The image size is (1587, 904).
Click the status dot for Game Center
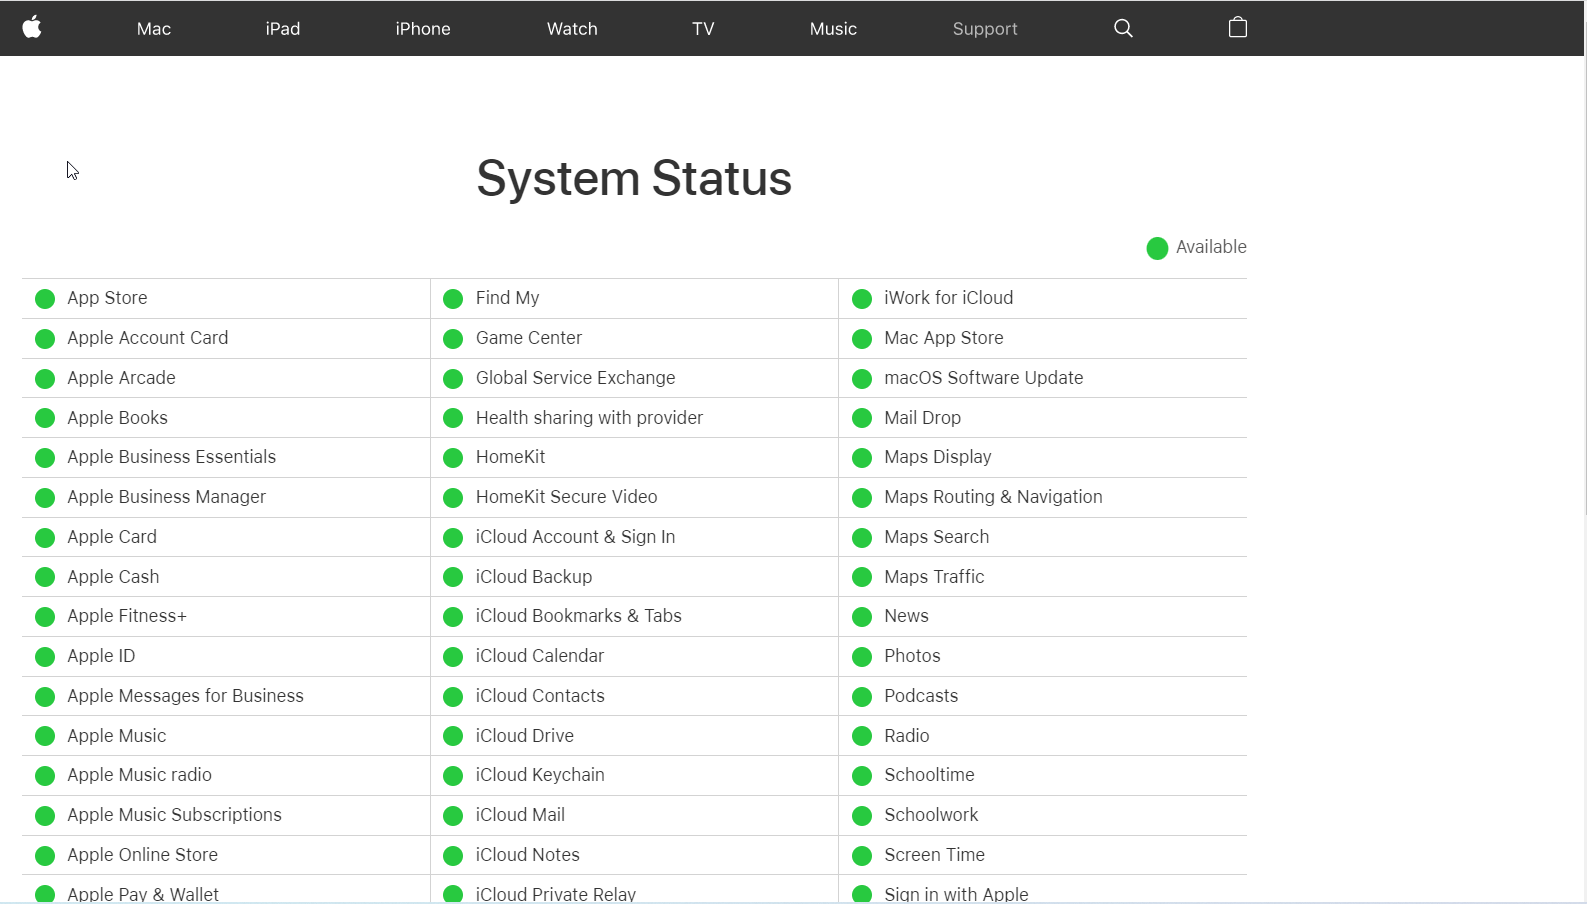[453, 339]
